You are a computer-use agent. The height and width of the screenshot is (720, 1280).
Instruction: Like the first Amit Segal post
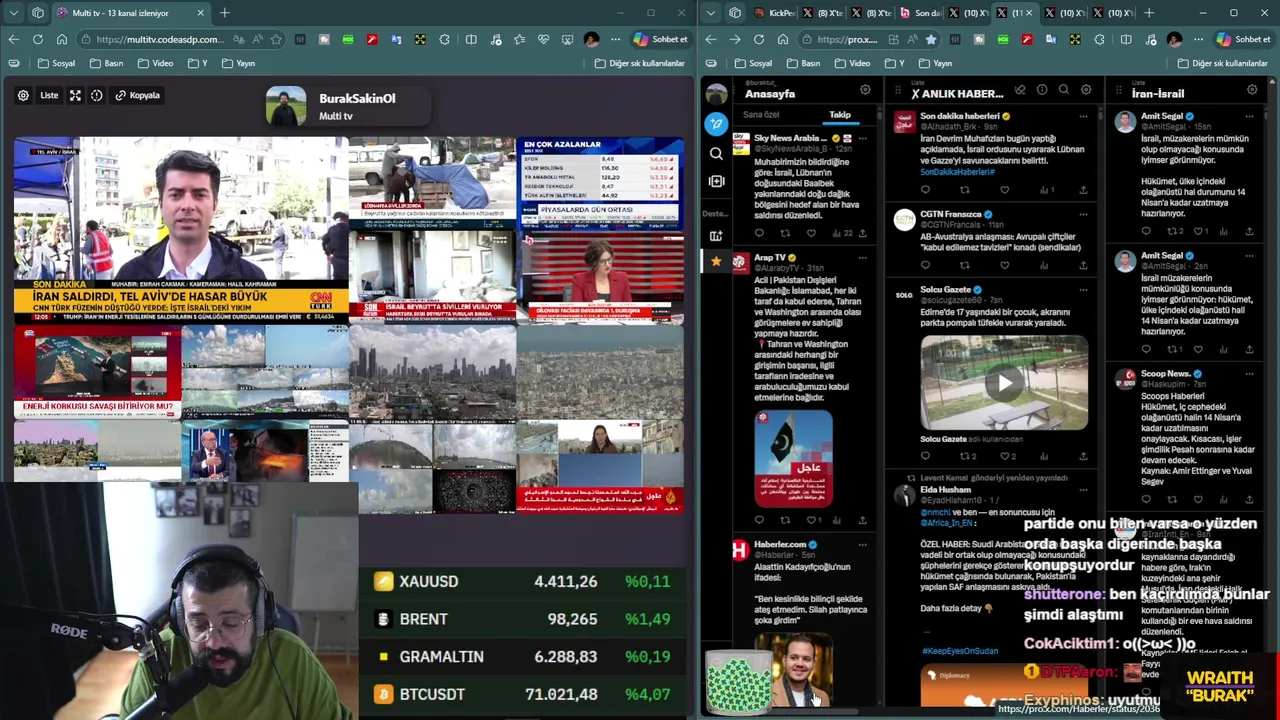1198,231
